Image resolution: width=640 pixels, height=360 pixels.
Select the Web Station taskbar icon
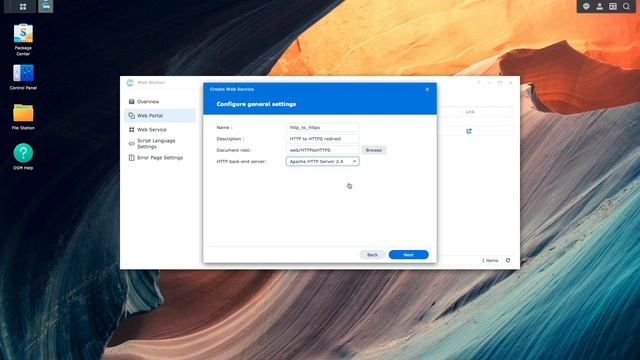(46, 6)
